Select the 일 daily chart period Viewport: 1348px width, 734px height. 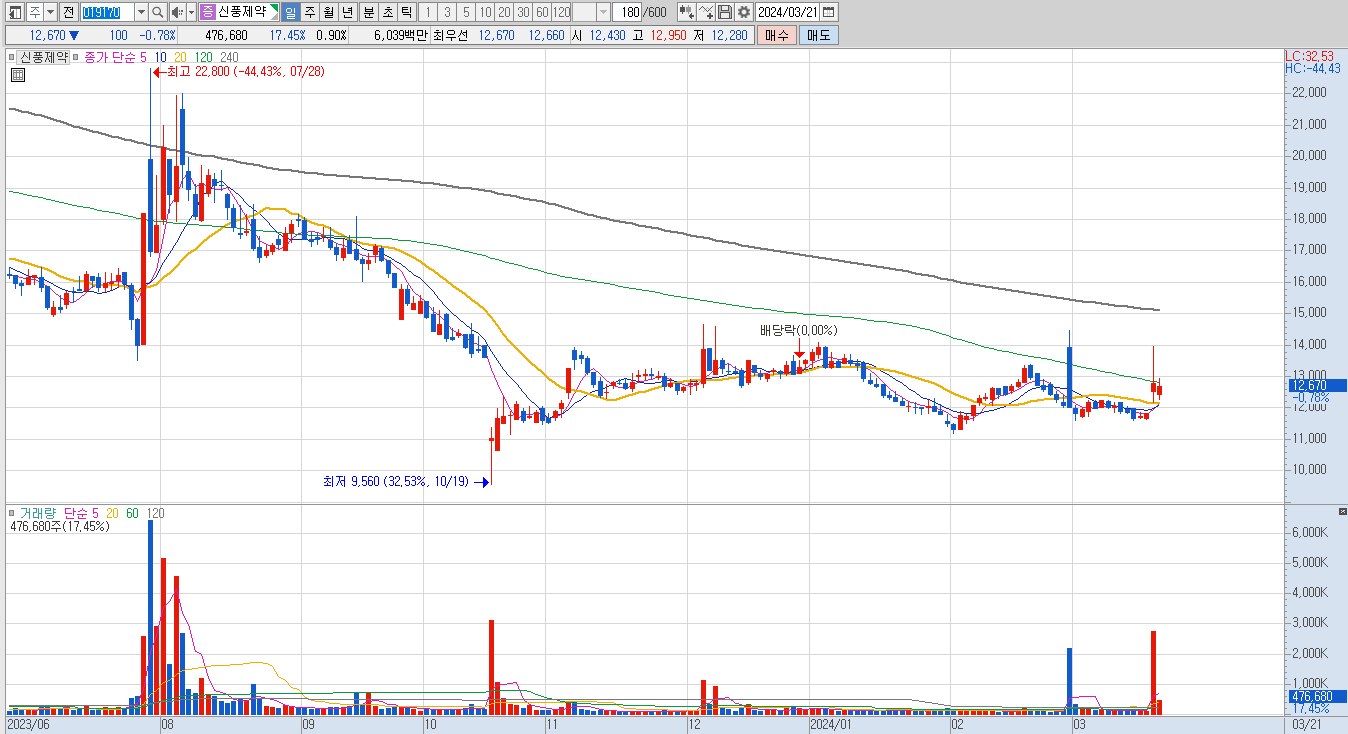[290, 12]
